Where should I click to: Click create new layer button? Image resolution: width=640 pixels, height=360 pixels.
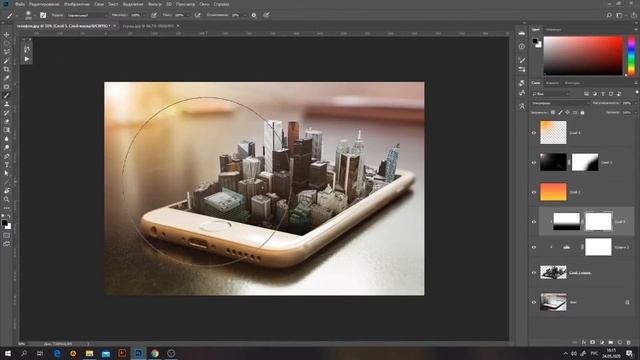coord(620,342)
